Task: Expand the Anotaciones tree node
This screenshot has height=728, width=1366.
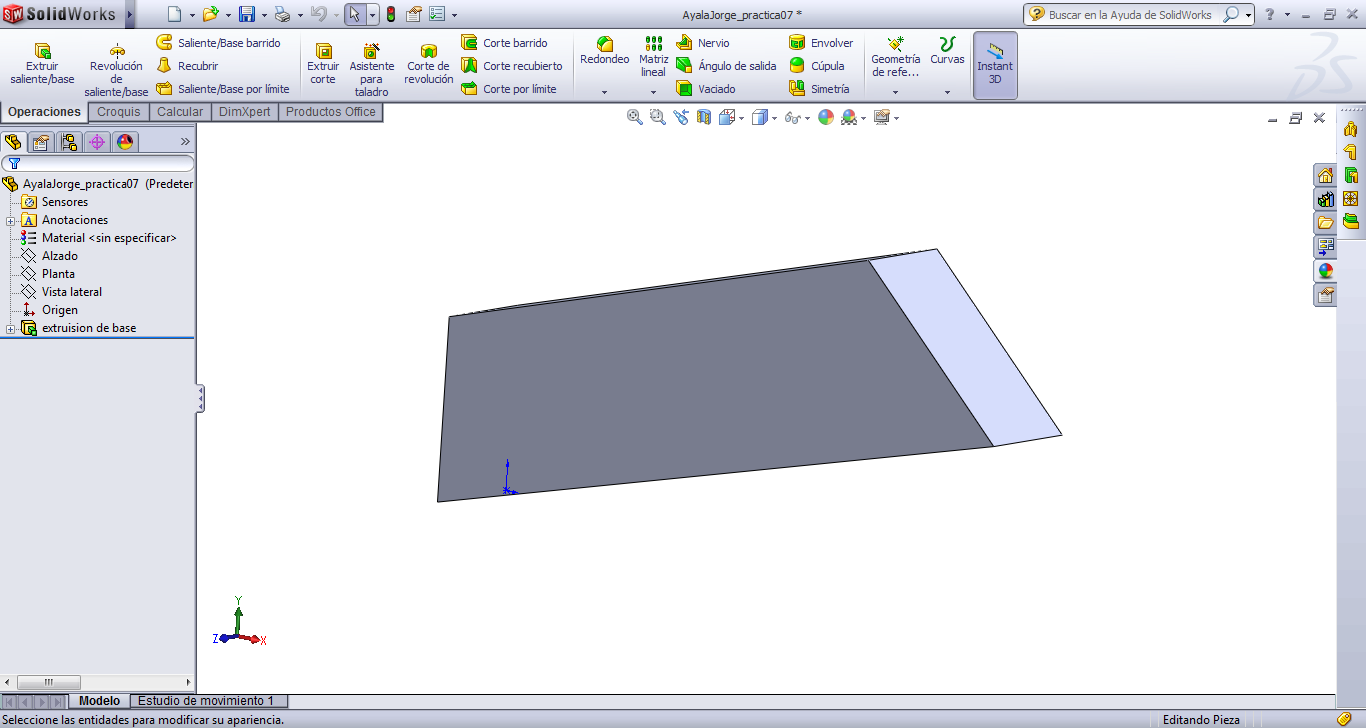Action: 9,219
